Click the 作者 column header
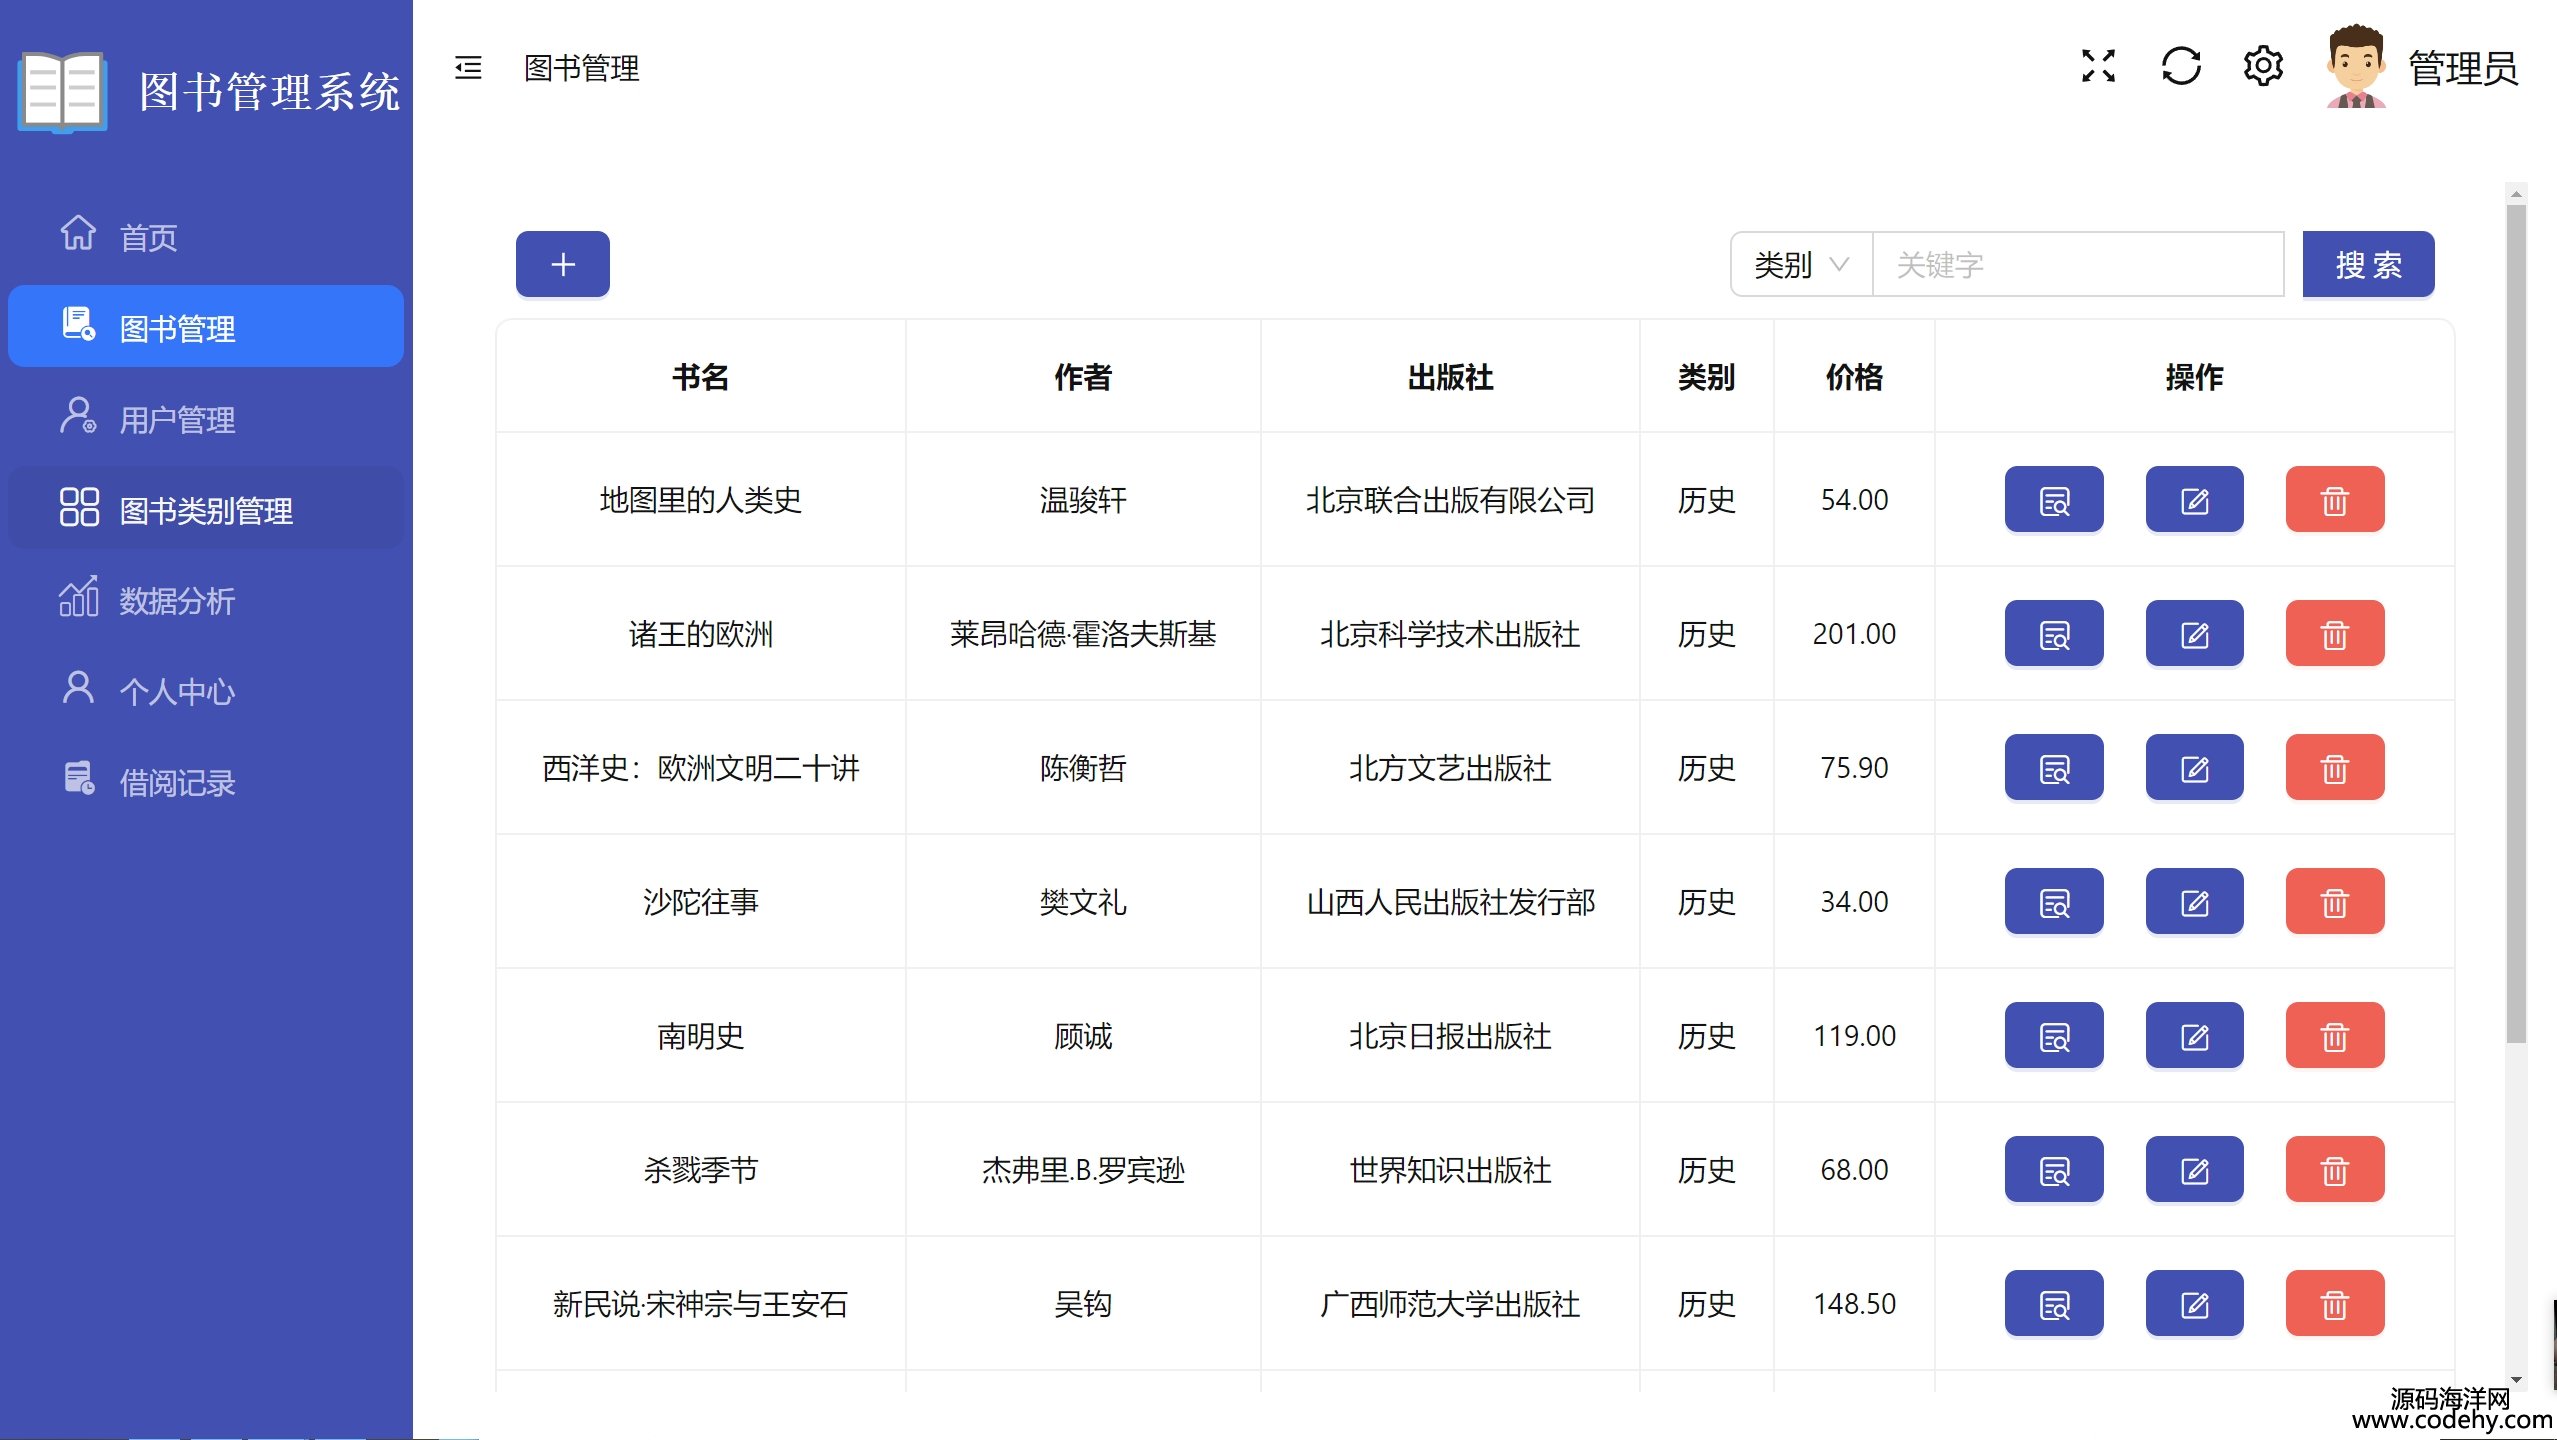The width and height of the screenshot is (2557, 1440). tap(1082, 376)
